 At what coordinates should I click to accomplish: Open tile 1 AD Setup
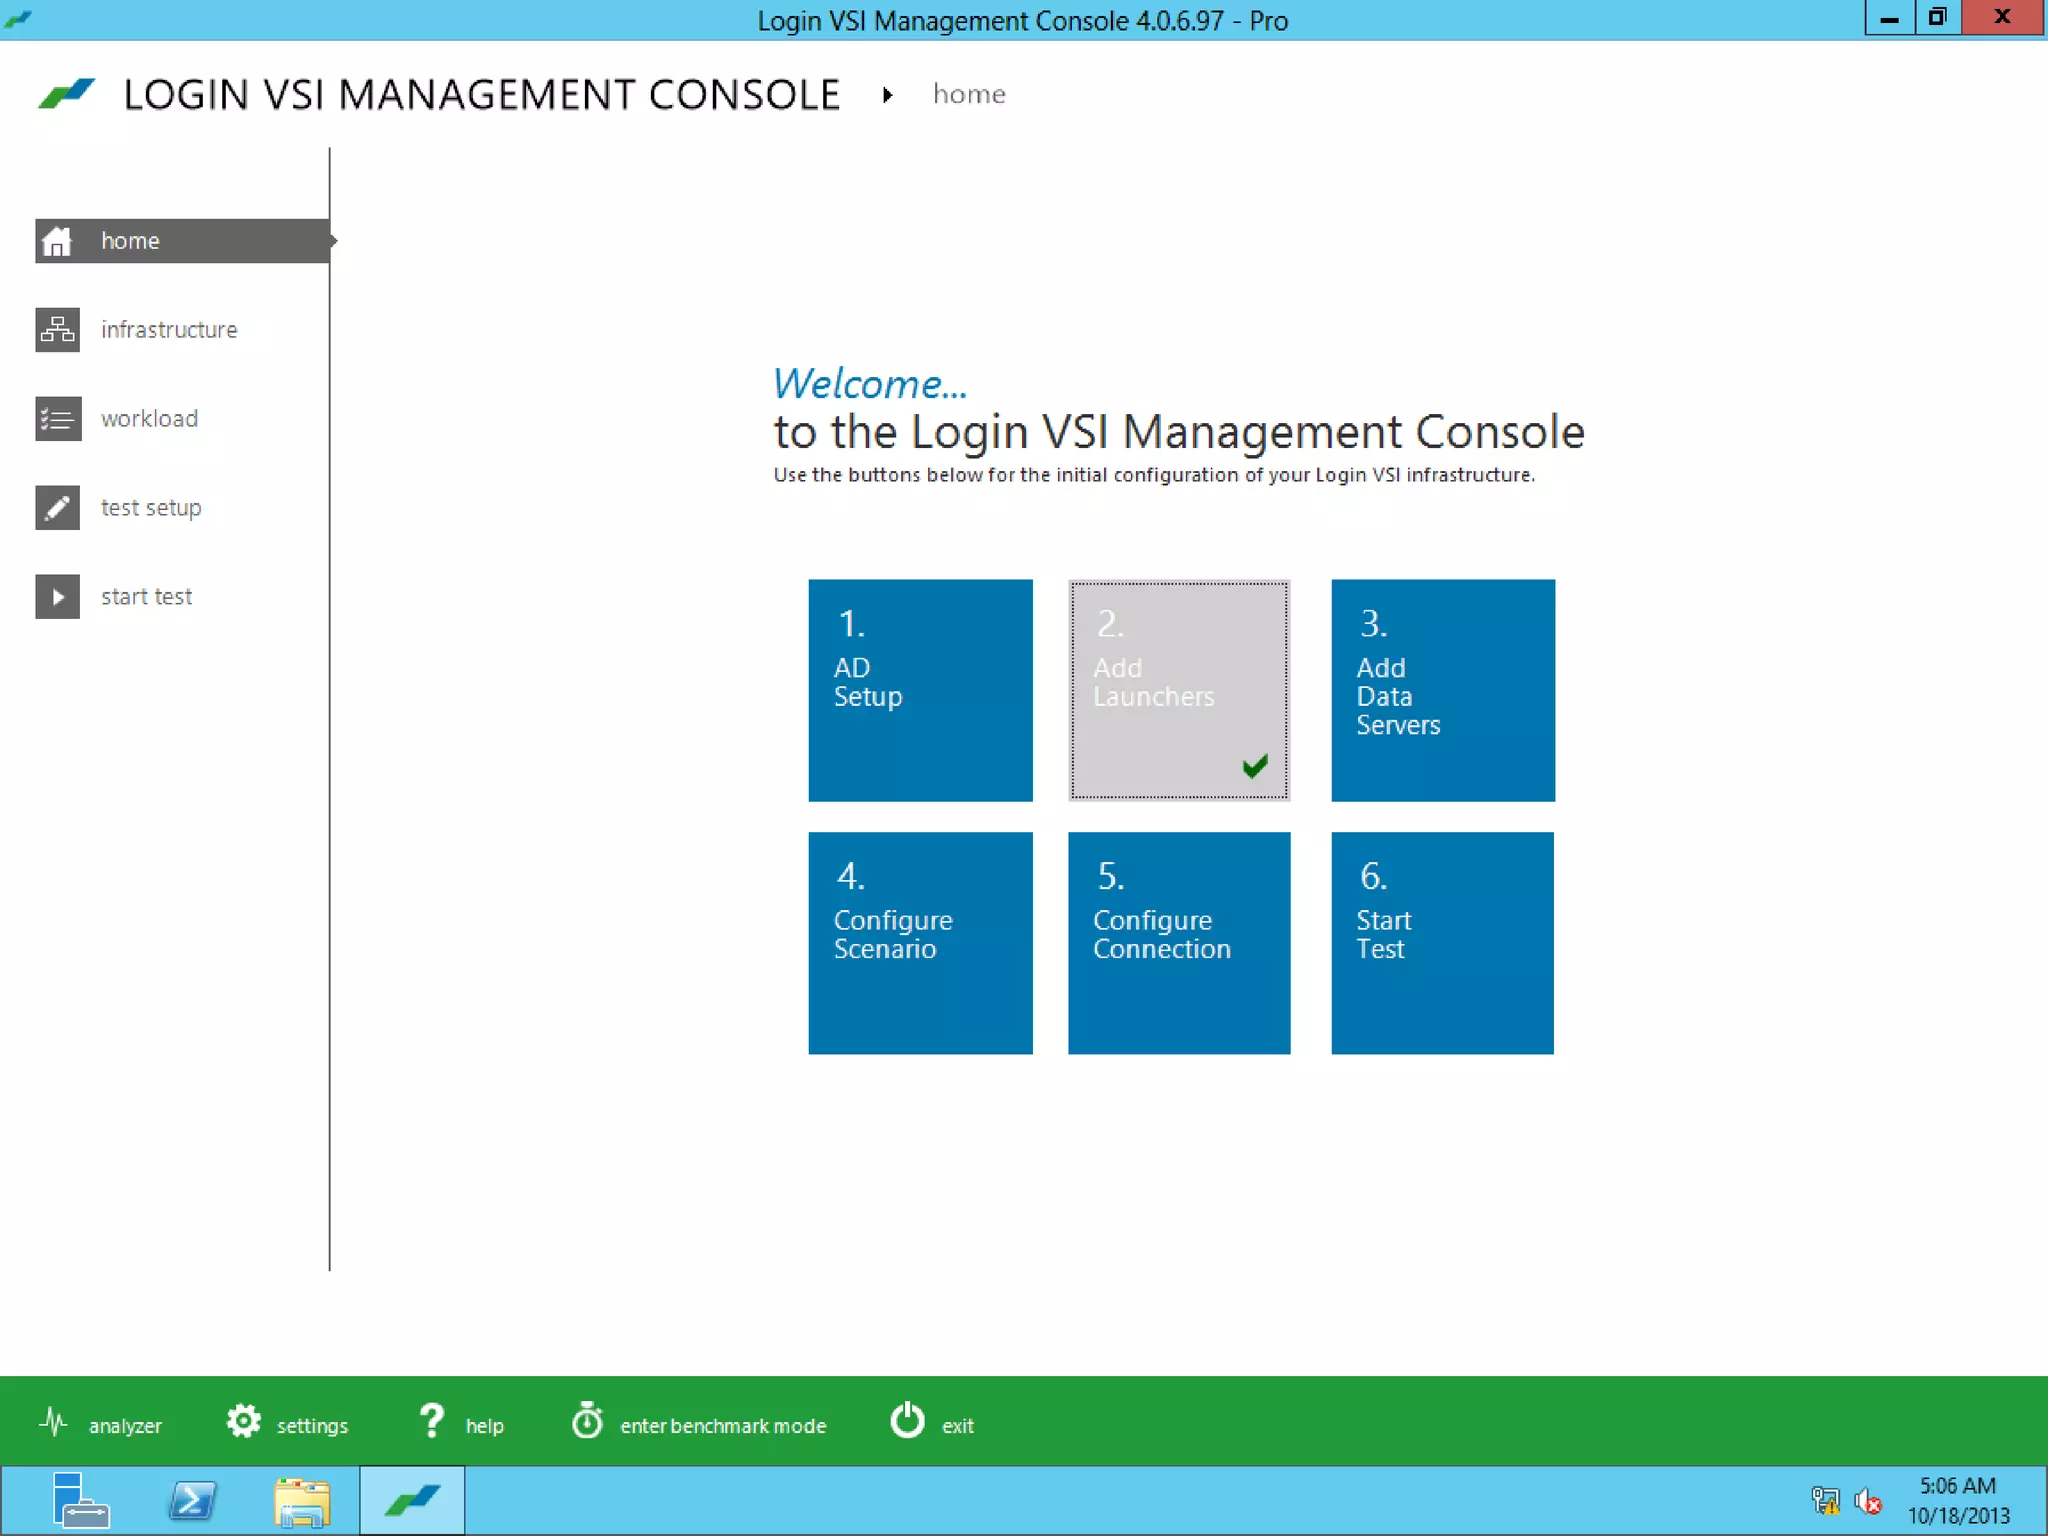920,690
